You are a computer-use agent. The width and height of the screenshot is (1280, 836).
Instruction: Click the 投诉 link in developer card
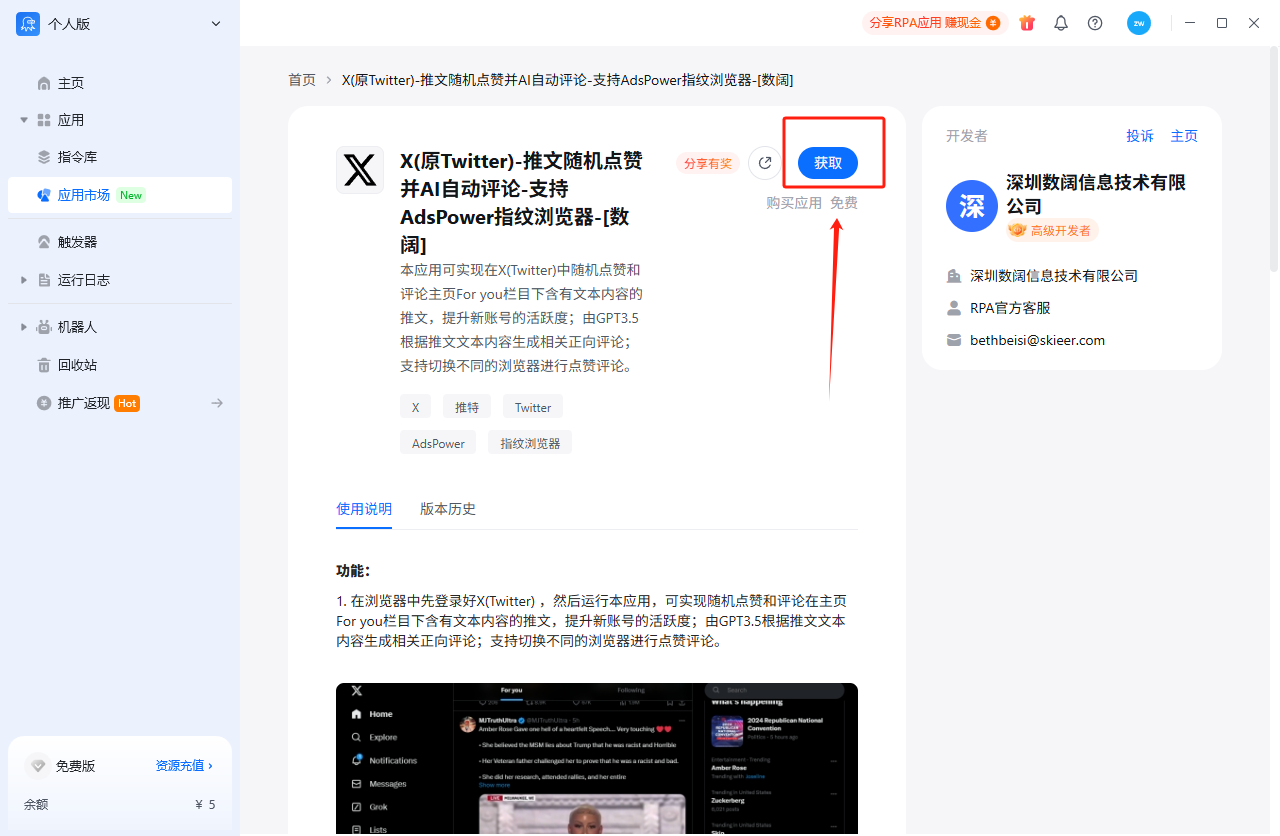click(x=1140, y=136)
